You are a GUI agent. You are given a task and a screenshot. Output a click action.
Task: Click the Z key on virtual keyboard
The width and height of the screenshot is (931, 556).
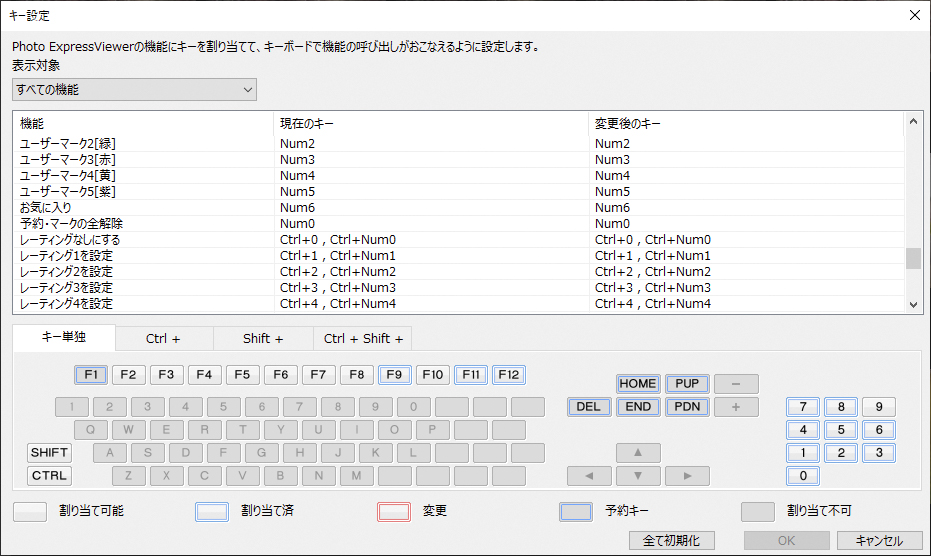[128, 476]
